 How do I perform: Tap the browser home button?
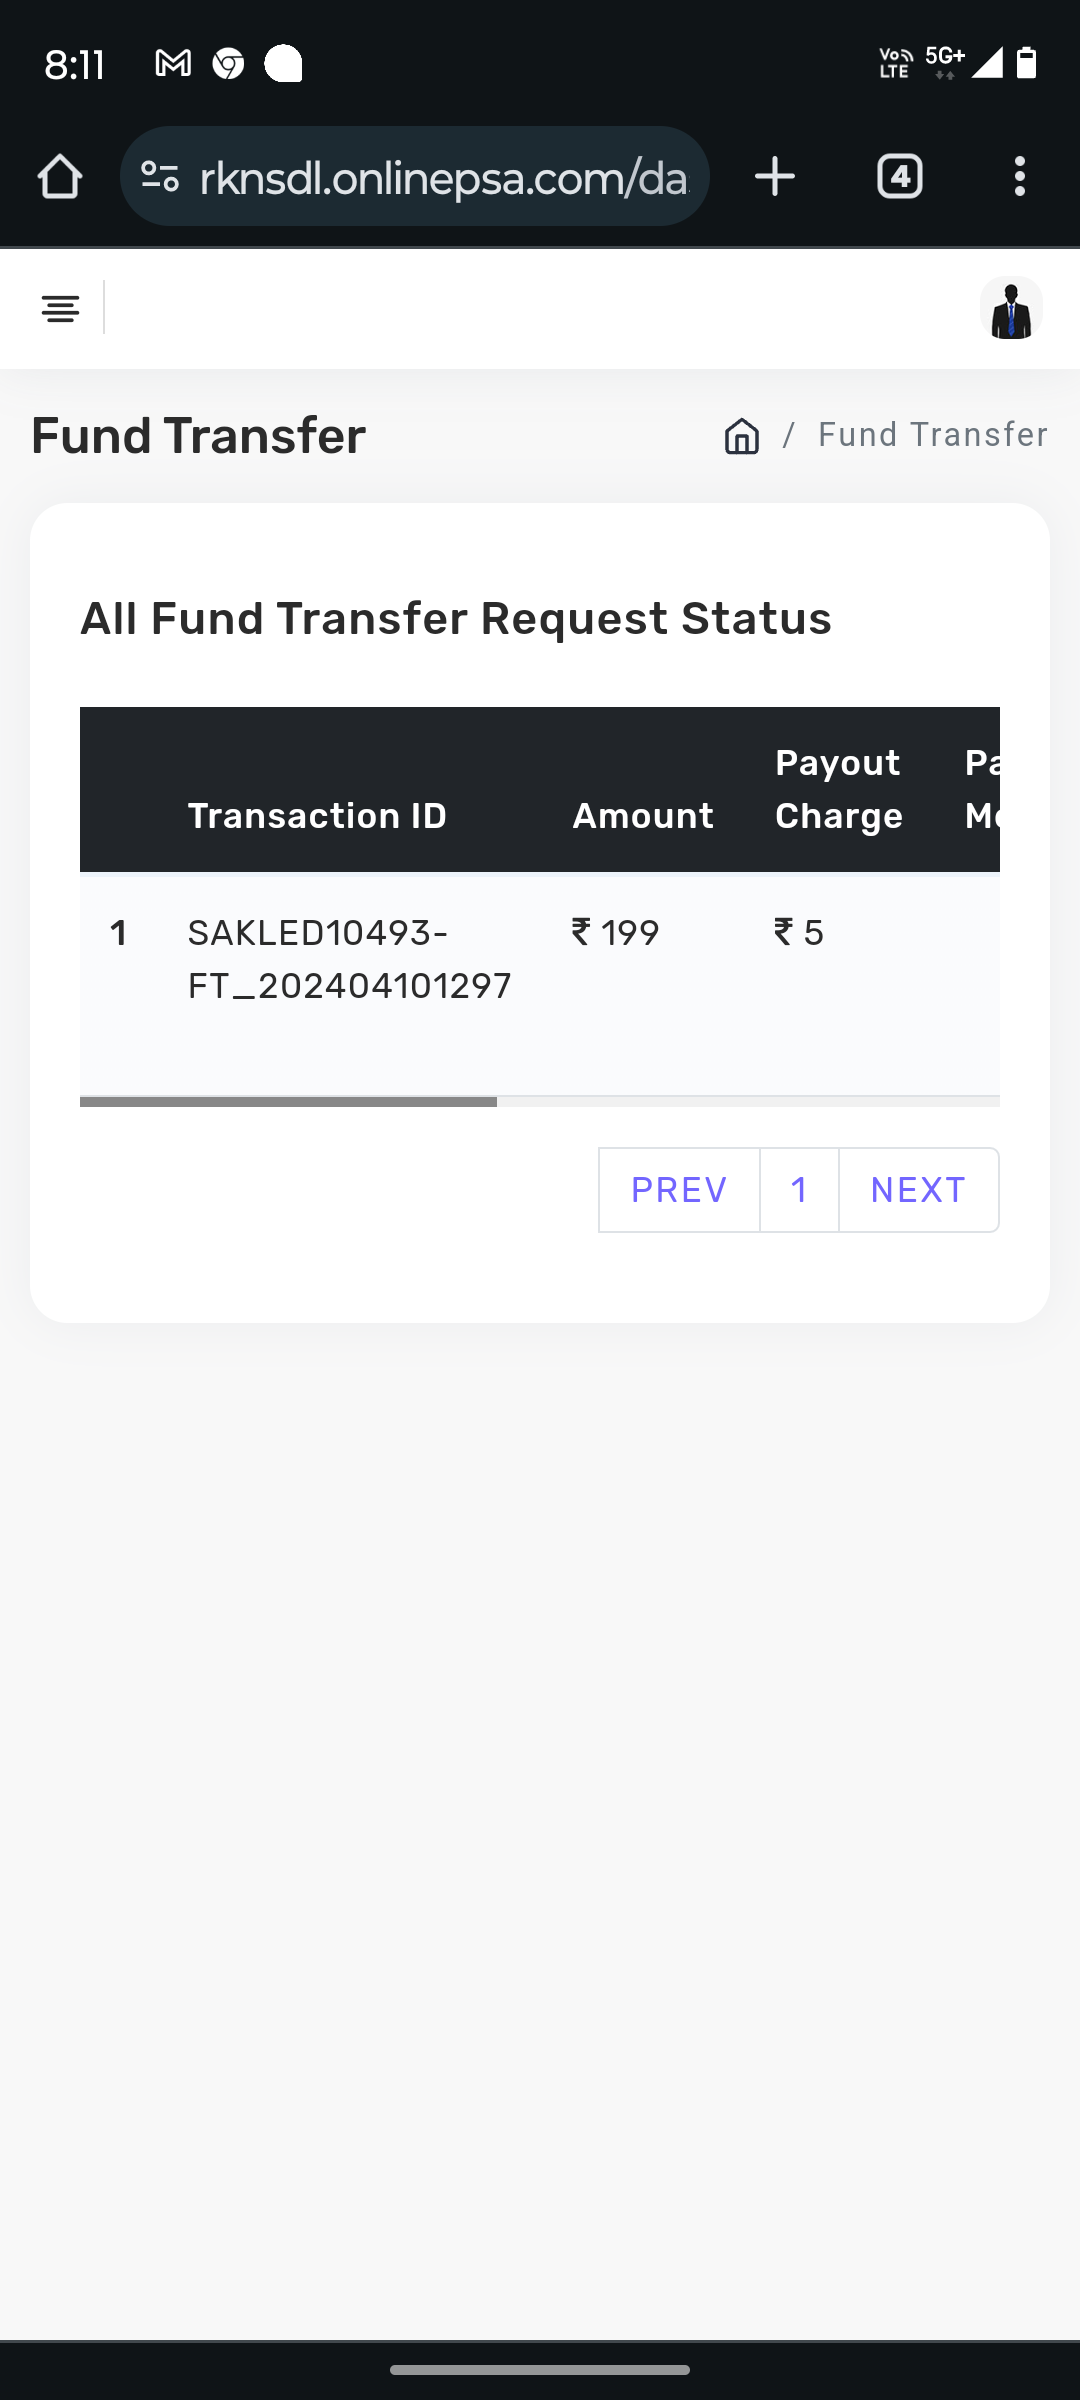click(x=60, y=177)
